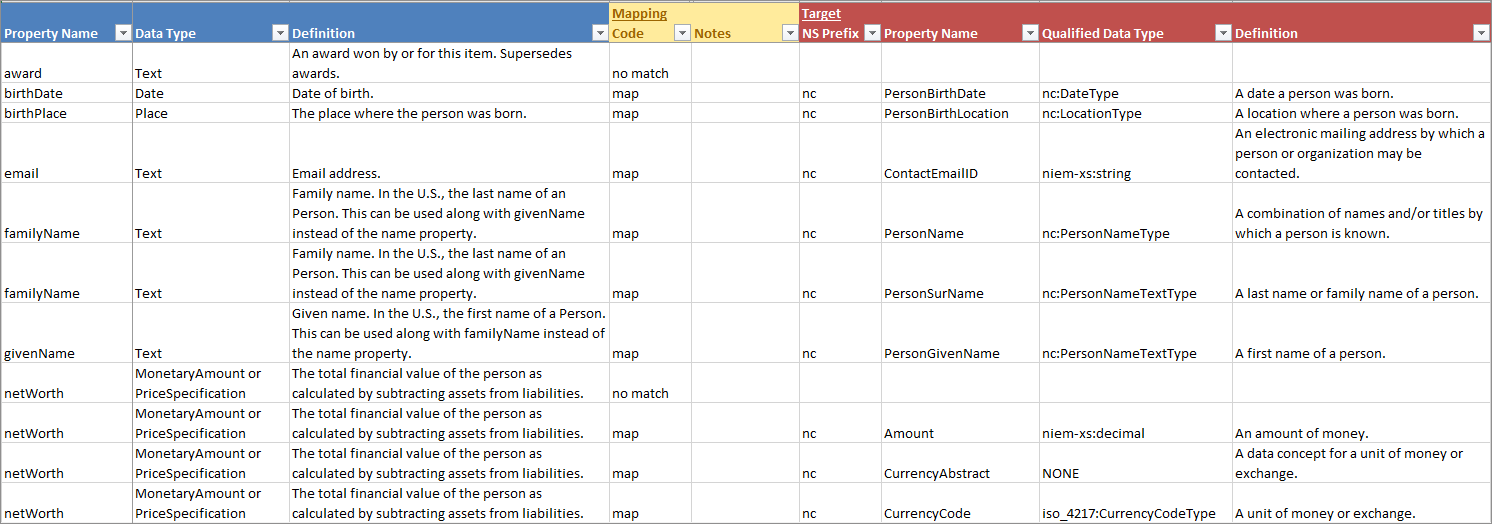Expand the source Definition filter dropdown

600,33
